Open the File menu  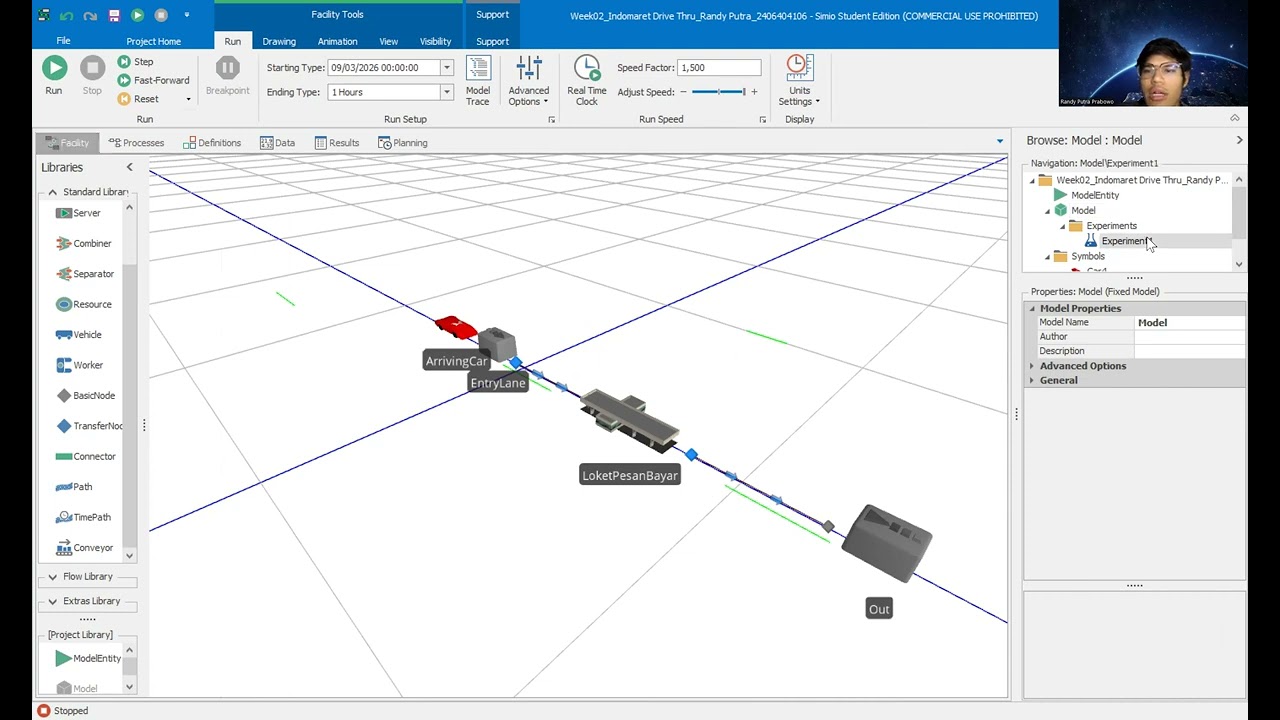tap(63, 41)
